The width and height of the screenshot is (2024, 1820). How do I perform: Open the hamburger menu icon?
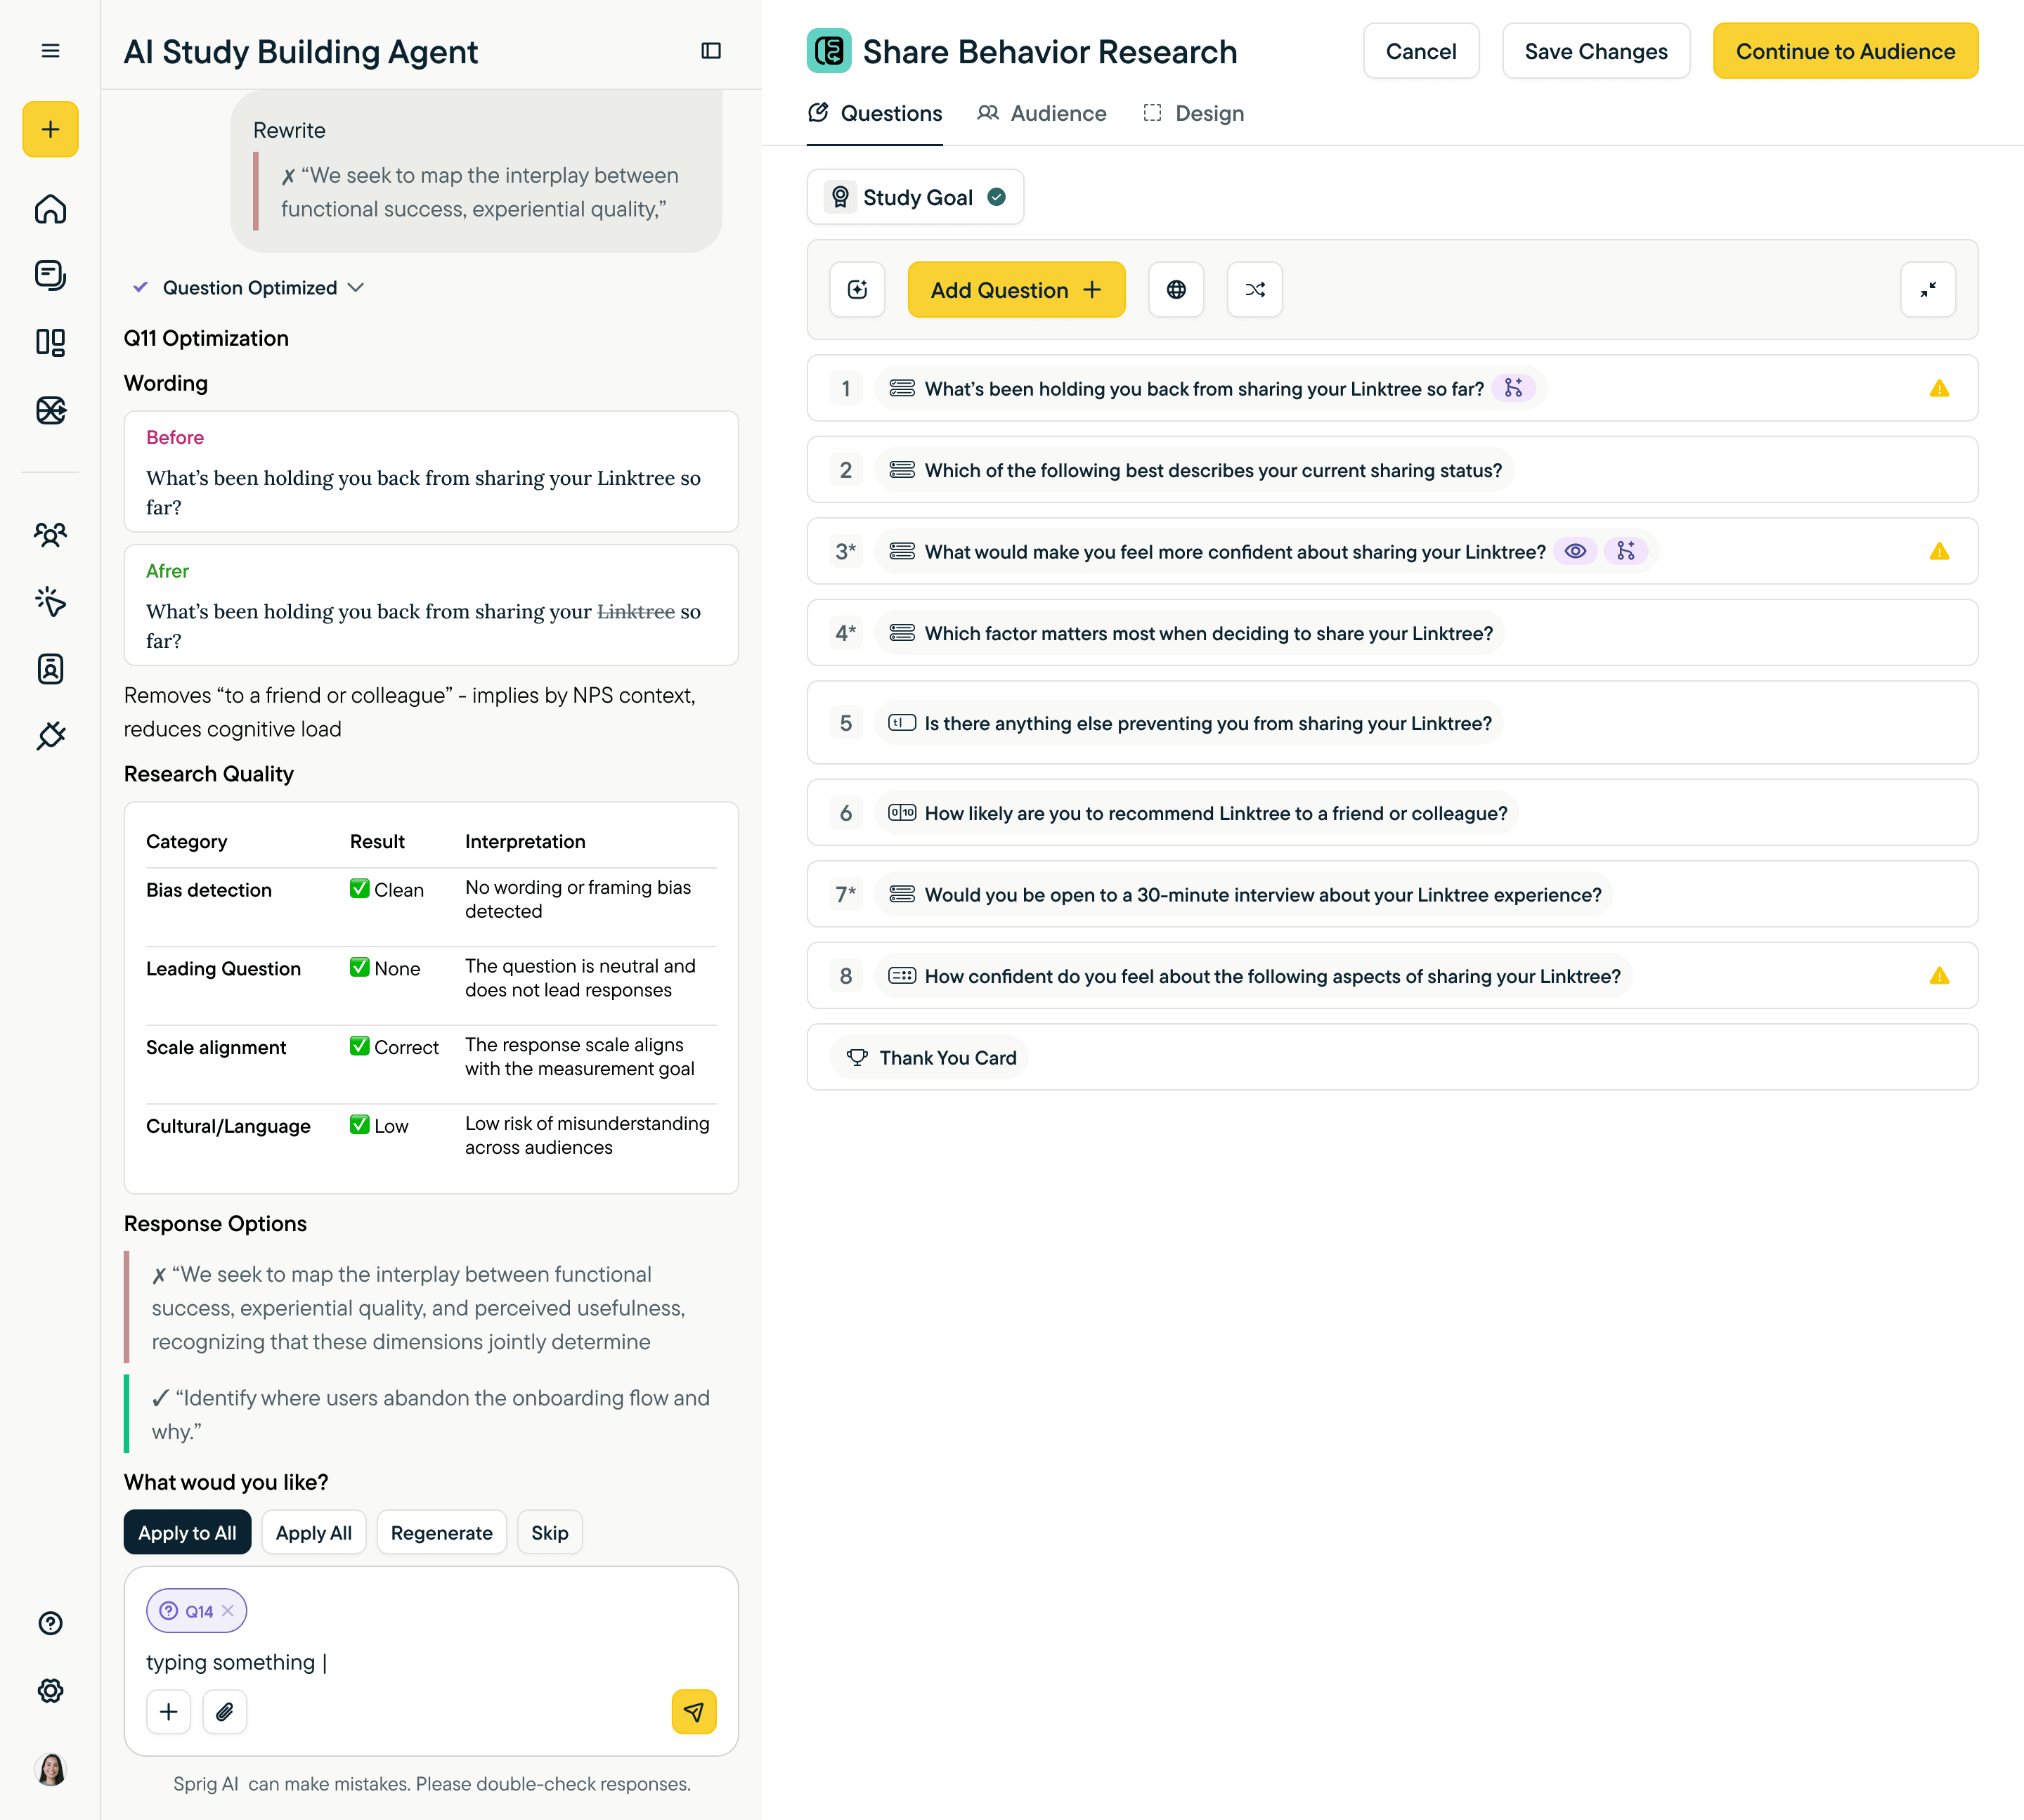point(50,51)
